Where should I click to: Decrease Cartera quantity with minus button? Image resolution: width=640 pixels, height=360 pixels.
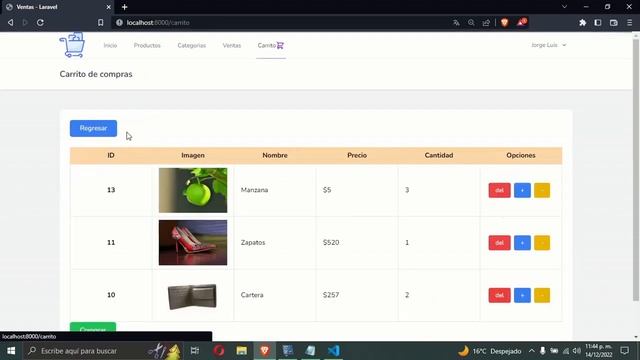click(542, 295)
